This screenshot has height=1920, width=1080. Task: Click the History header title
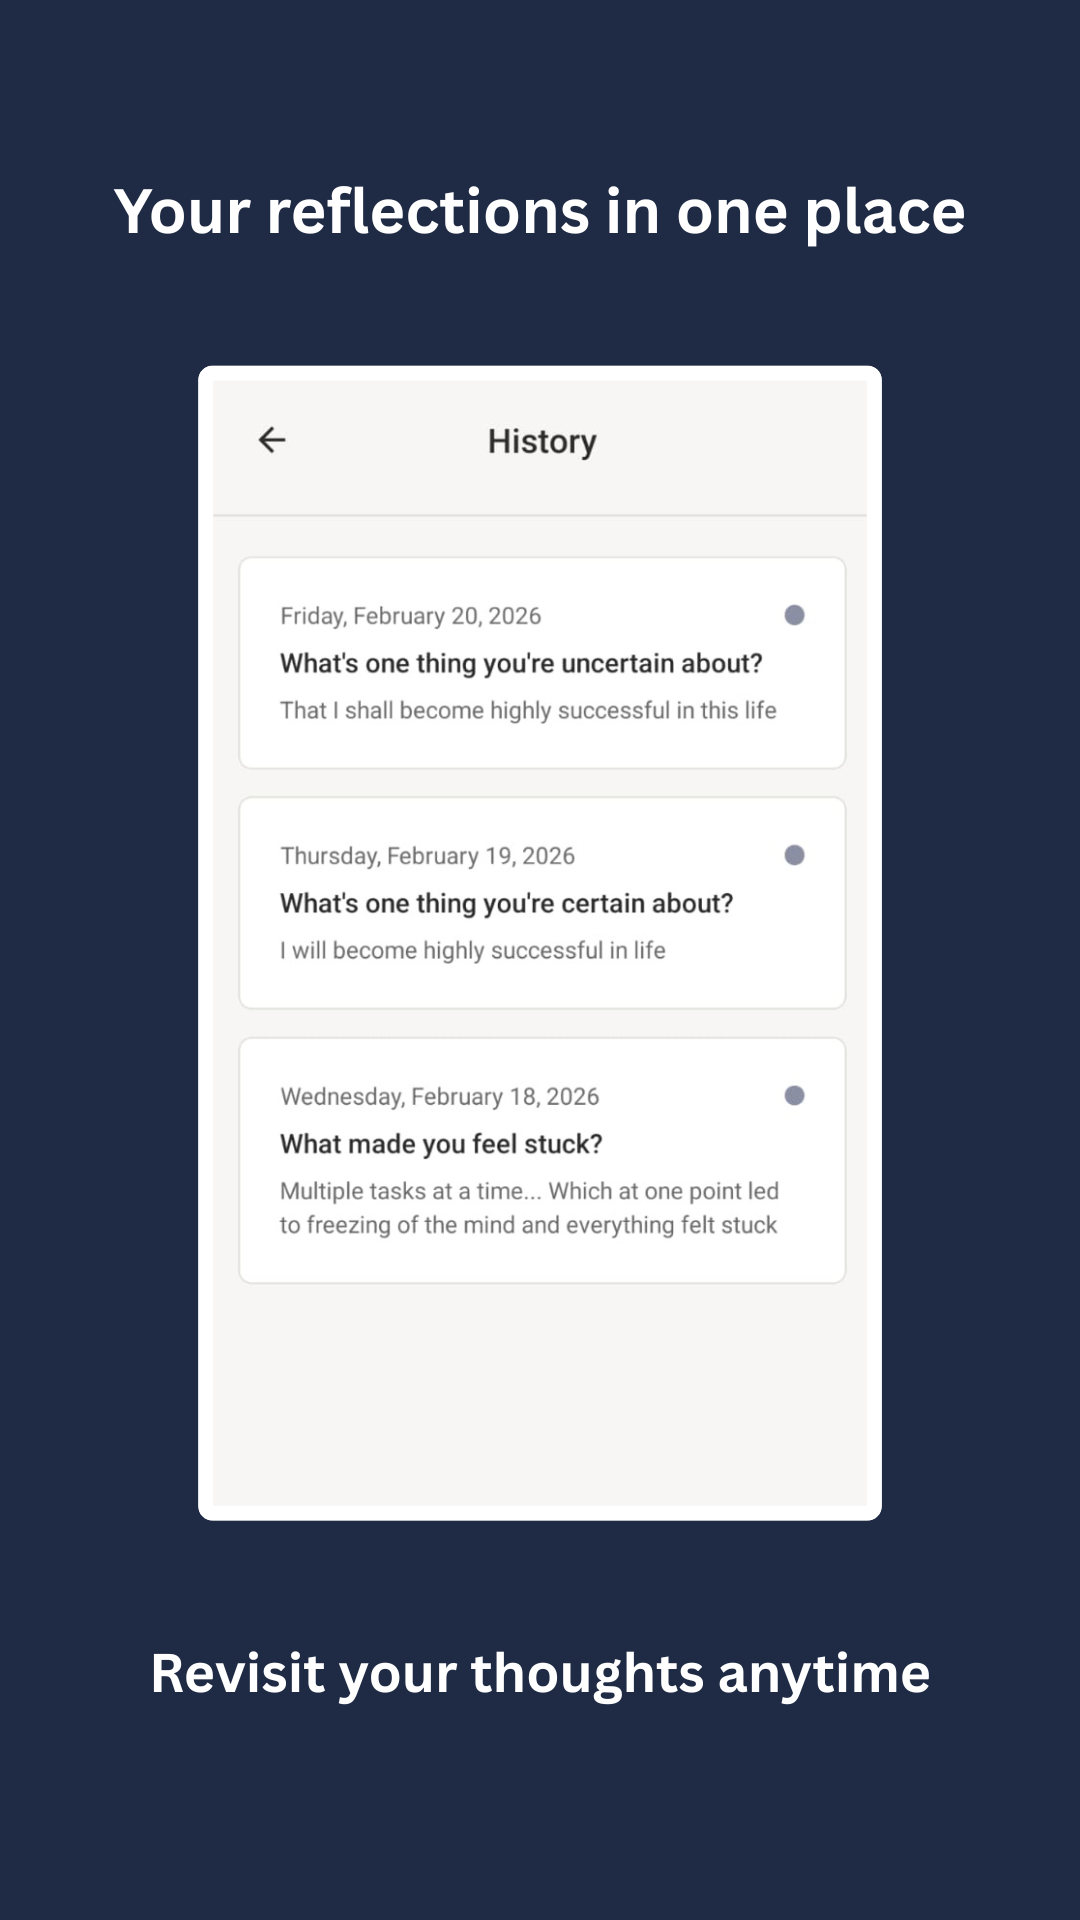point(542,441)
